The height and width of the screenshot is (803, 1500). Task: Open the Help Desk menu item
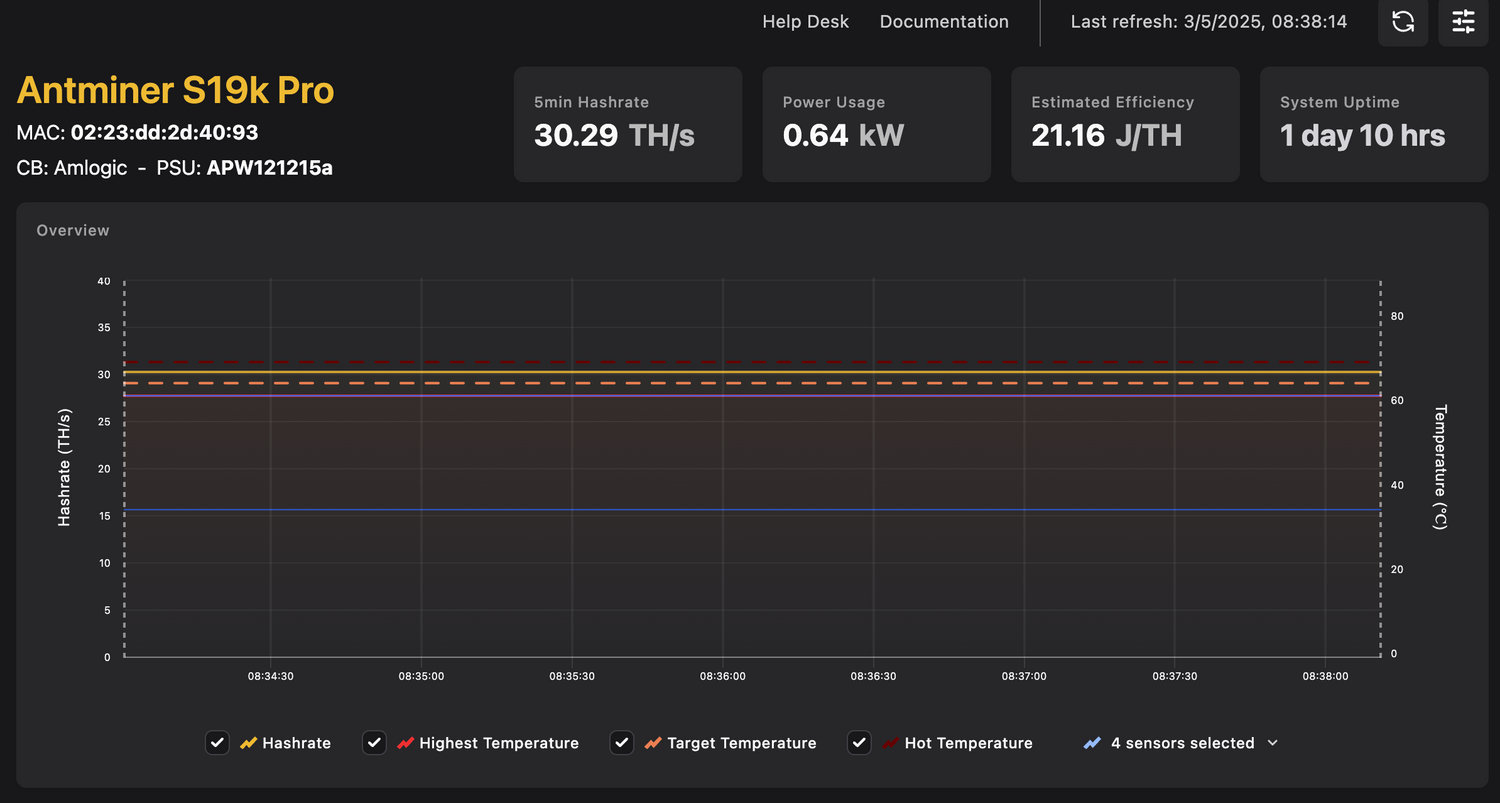[x=805, y=21]
